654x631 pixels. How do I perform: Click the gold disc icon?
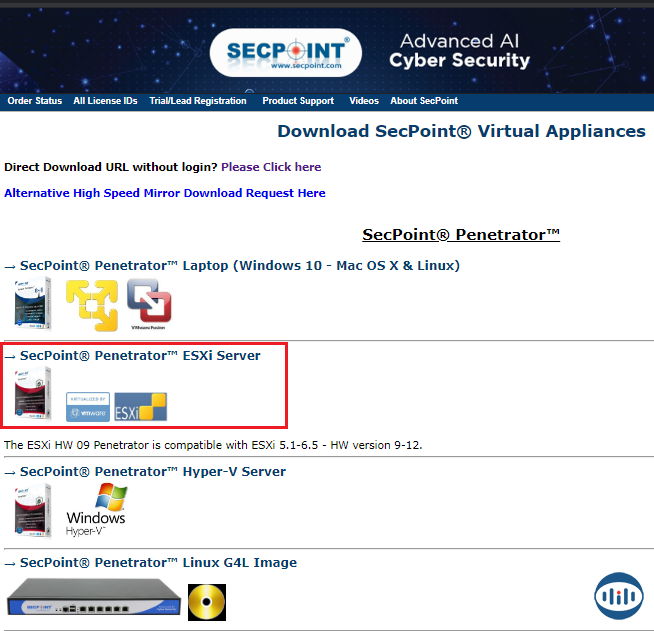pos(207,601)
